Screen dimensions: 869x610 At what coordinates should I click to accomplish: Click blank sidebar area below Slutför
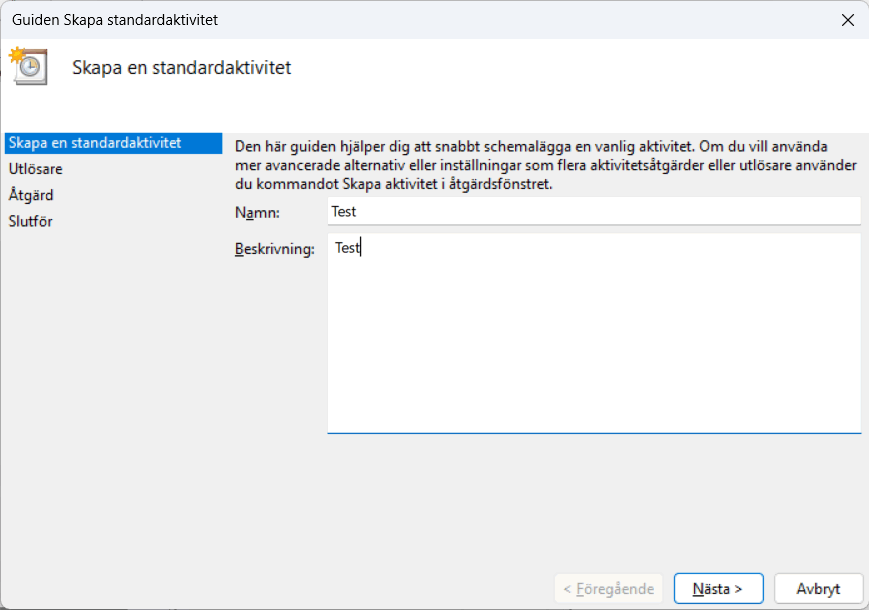point(110,400)
